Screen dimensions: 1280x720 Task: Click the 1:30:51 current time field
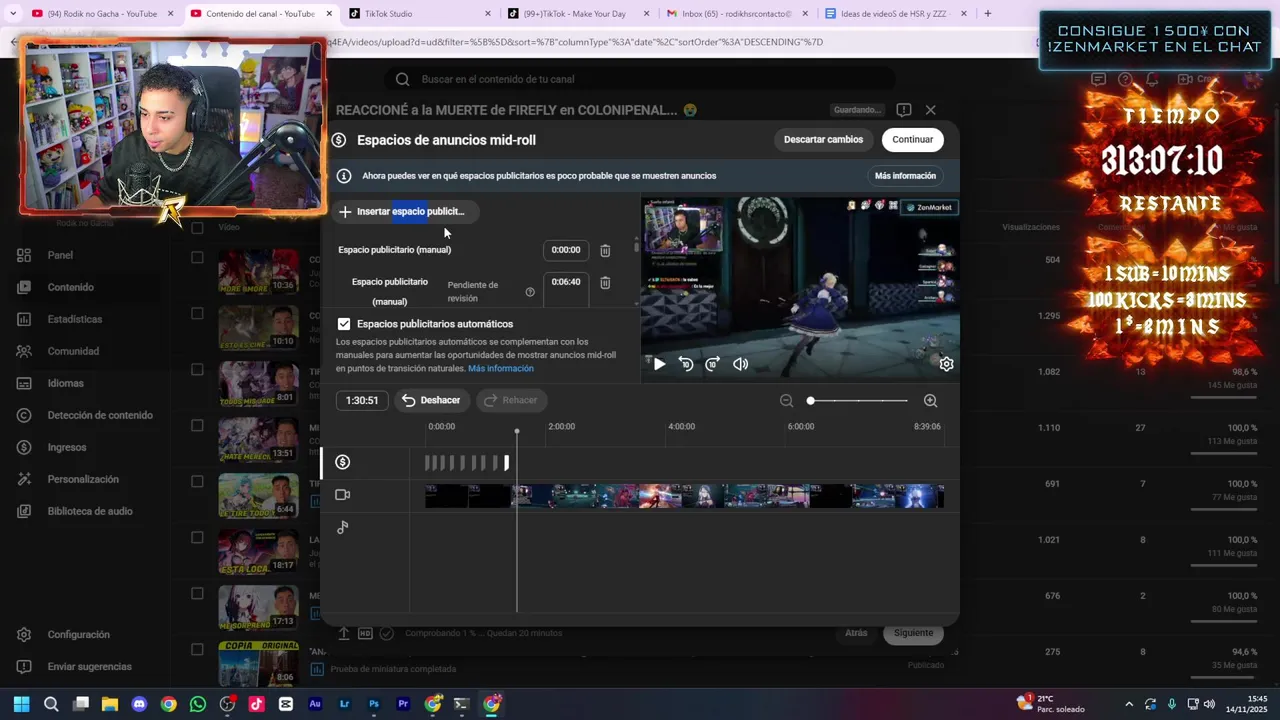362,400
